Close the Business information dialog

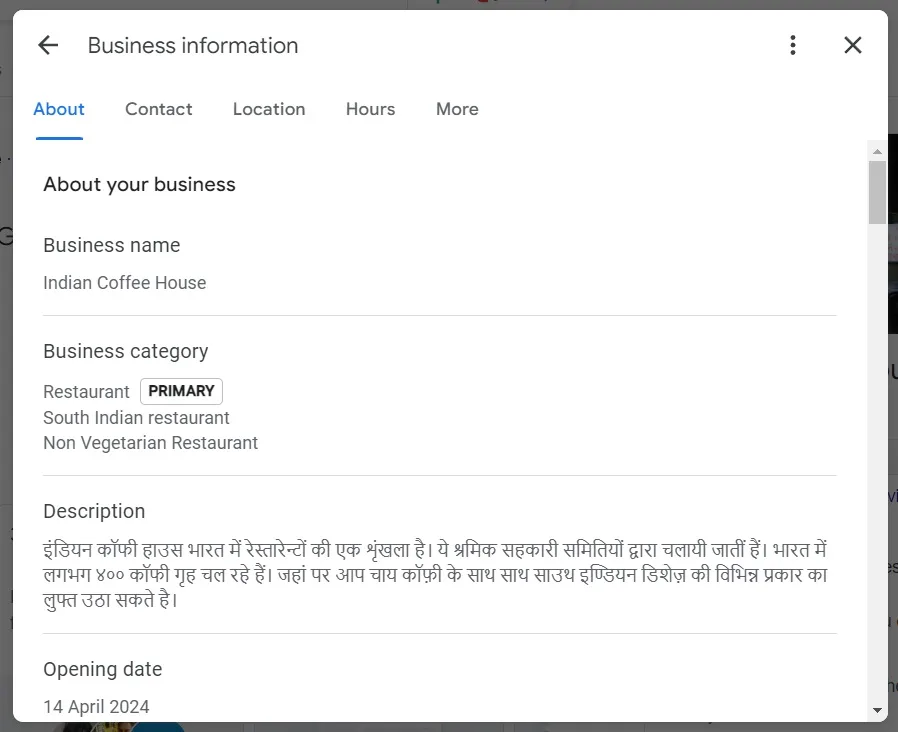coord(853,45)
